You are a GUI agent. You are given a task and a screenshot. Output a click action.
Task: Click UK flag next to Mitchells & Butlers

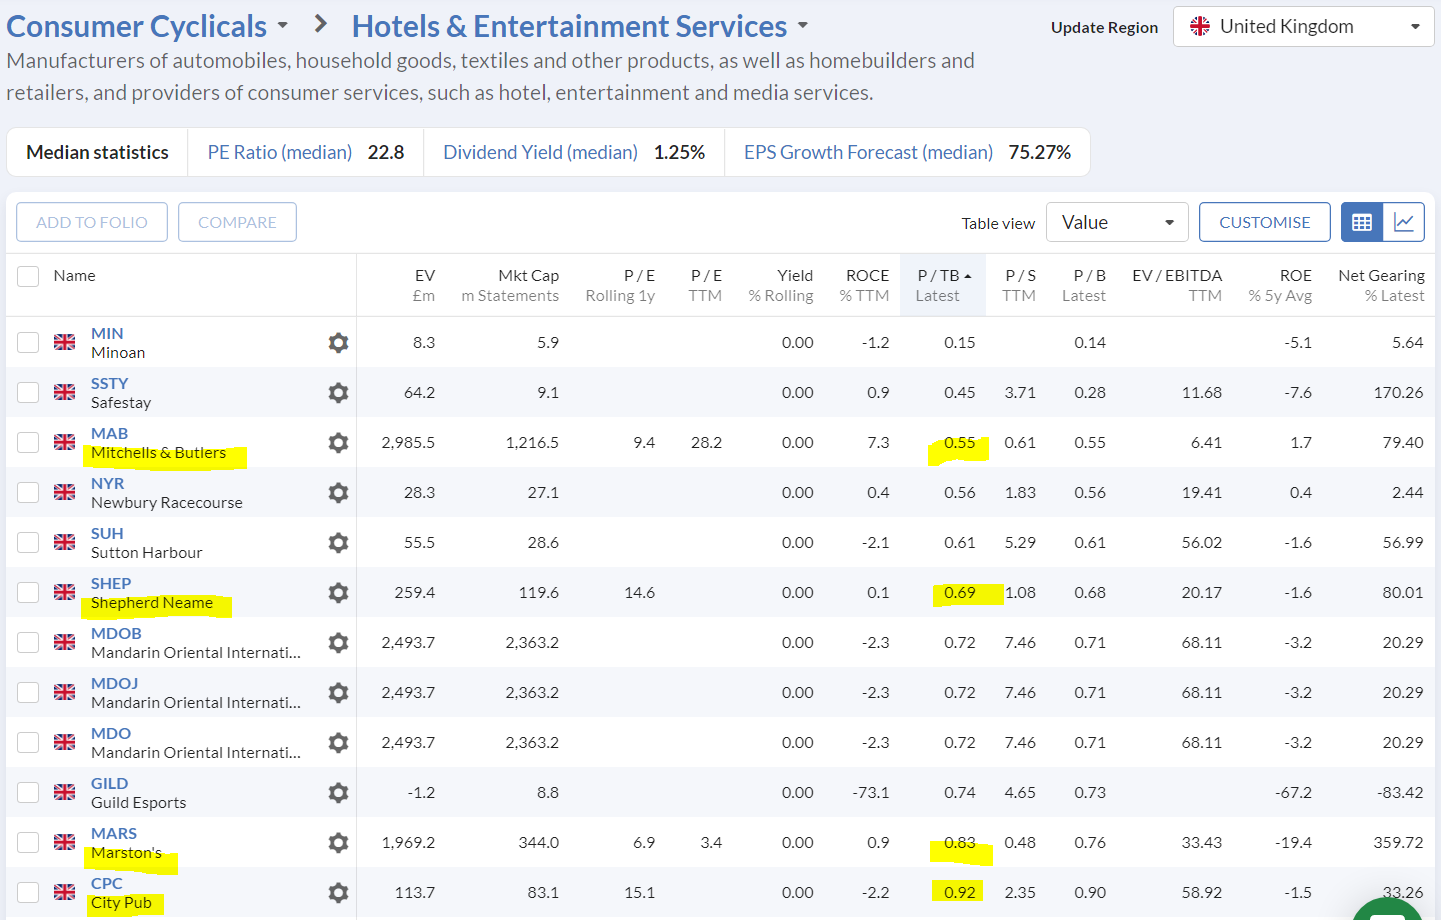pos(65,442)
